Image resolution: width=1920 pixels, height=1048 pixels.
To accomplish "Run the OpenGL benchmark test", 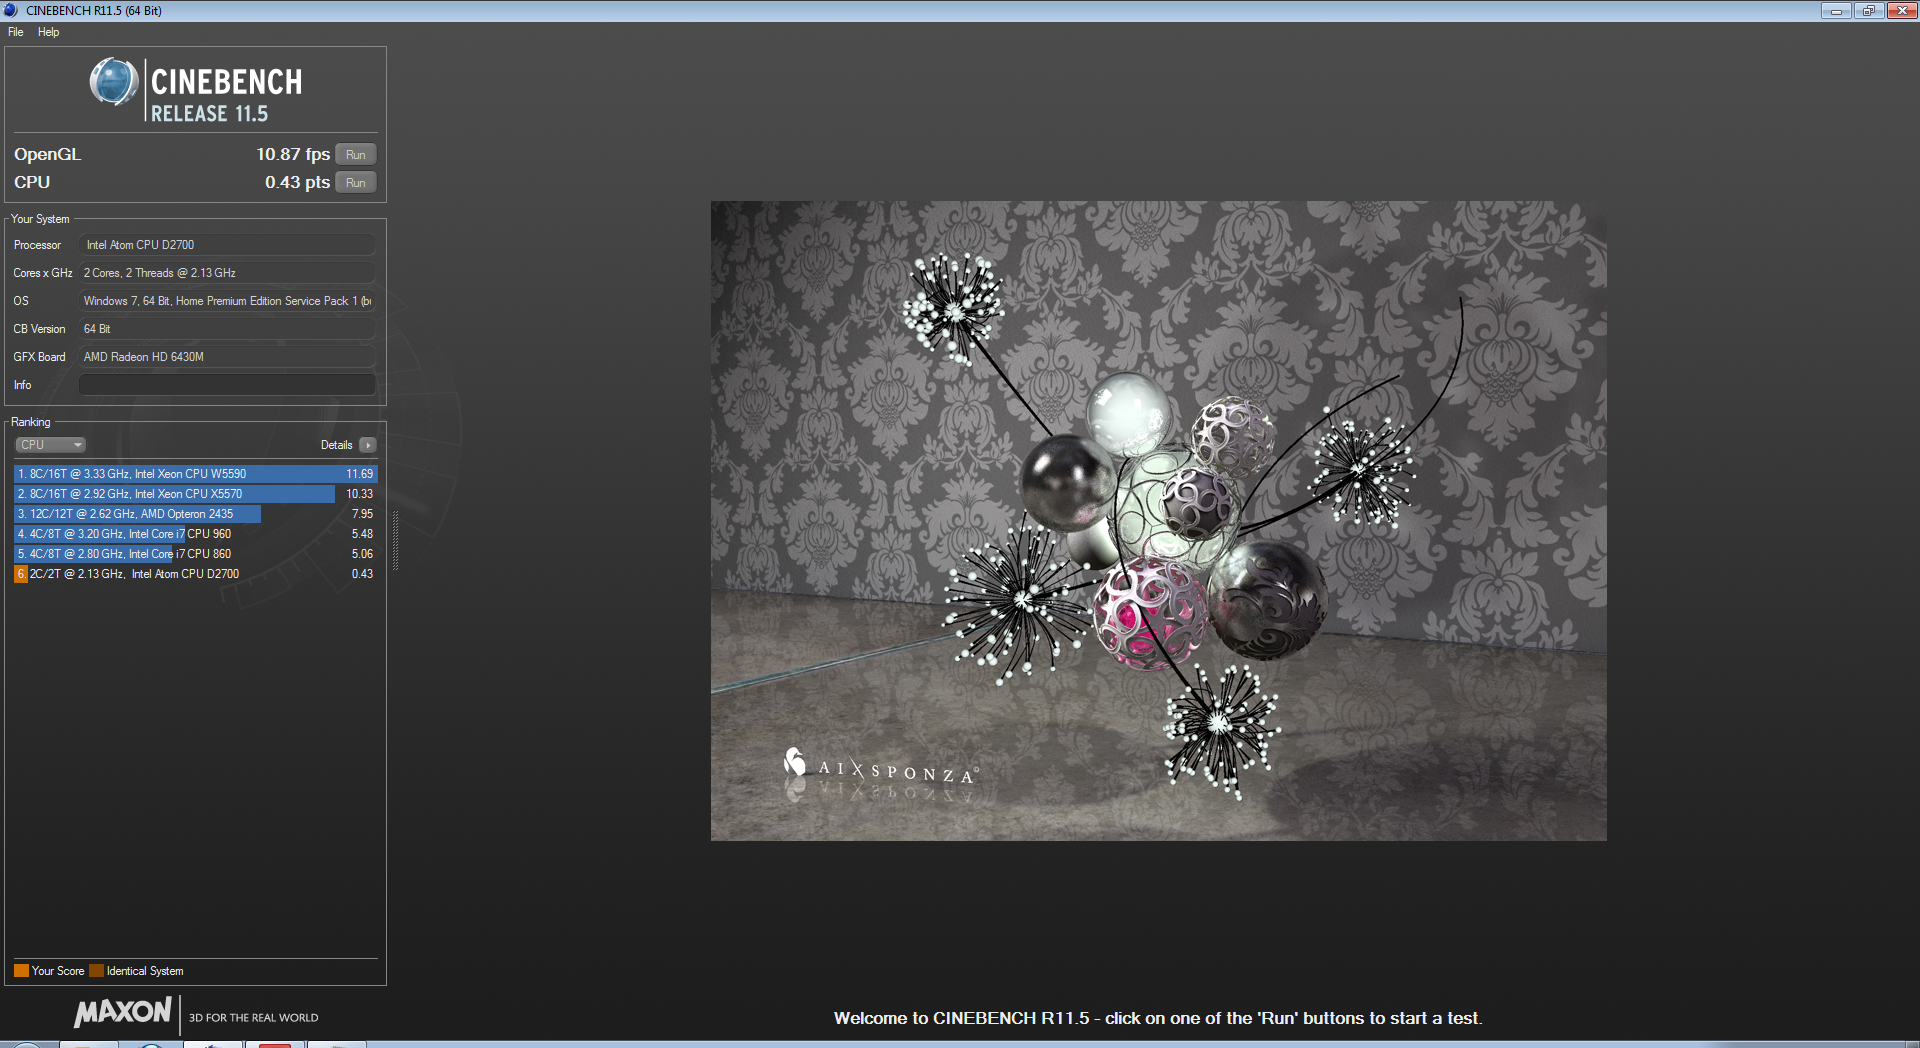I will click(x=355, y=154).
